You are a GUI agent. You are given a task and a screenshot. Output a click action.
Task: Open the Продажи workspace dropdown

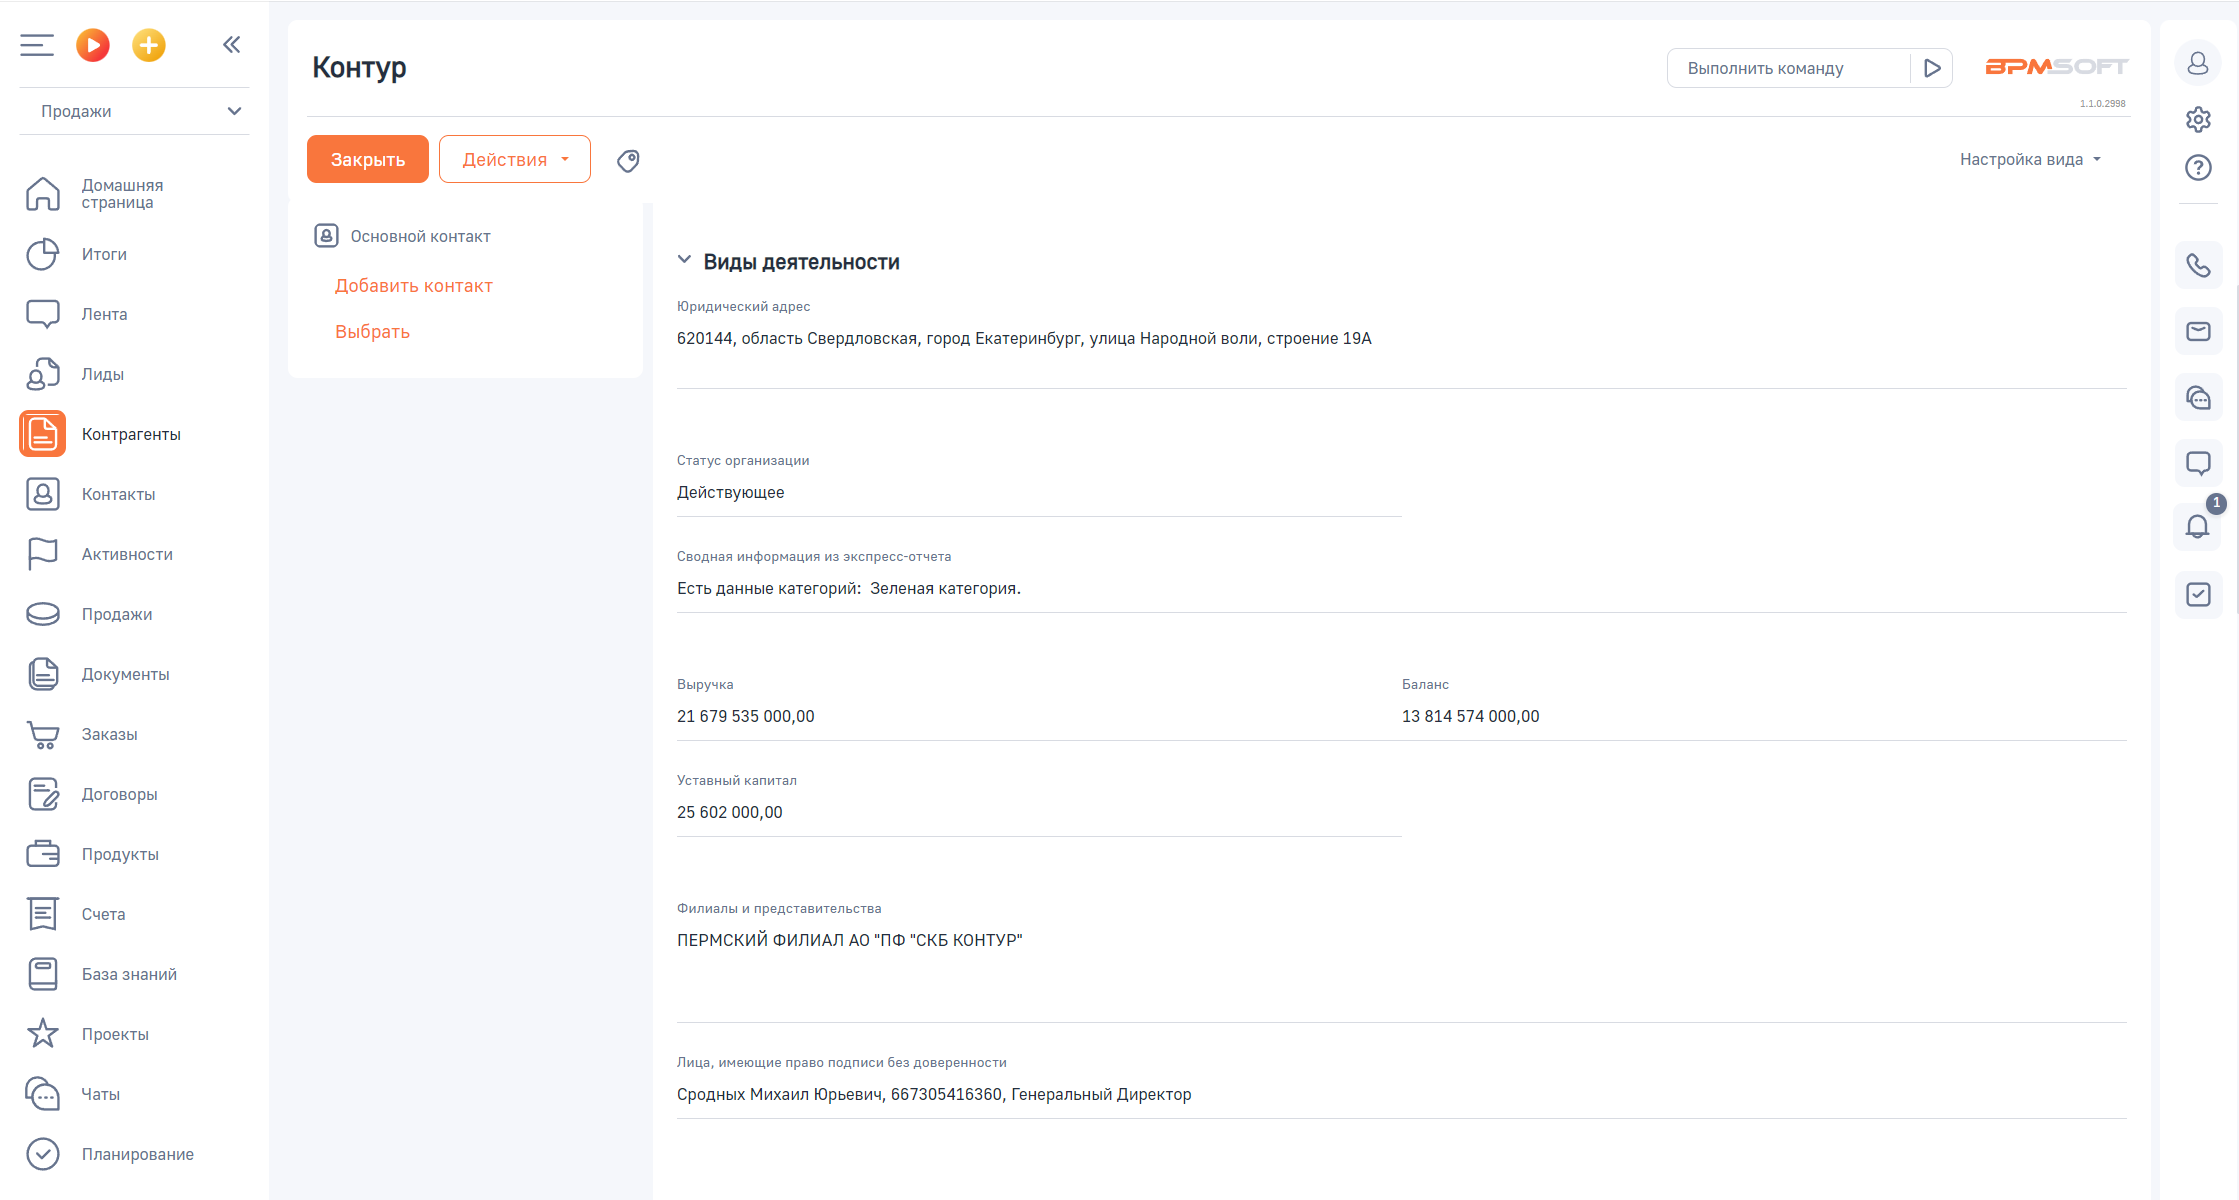pyautogui.click(x=135, y=111)
